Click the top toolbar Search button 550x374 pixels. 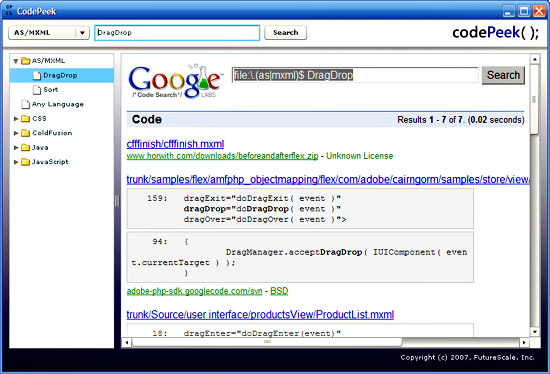coord(286,33)
